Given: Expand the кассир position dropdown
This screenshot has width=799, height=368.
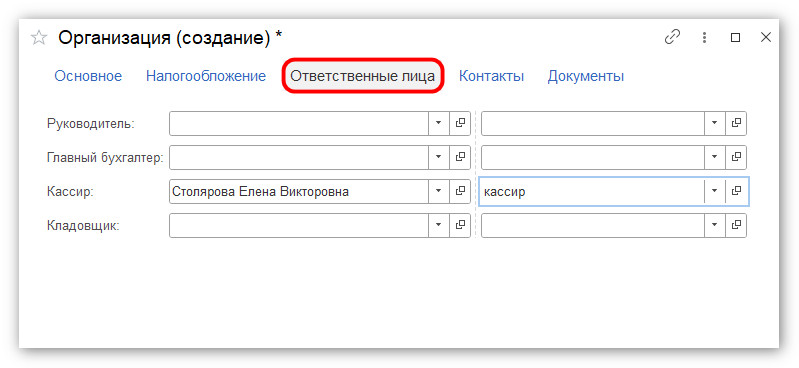Looking at the screenshot, I should point(714,191).
